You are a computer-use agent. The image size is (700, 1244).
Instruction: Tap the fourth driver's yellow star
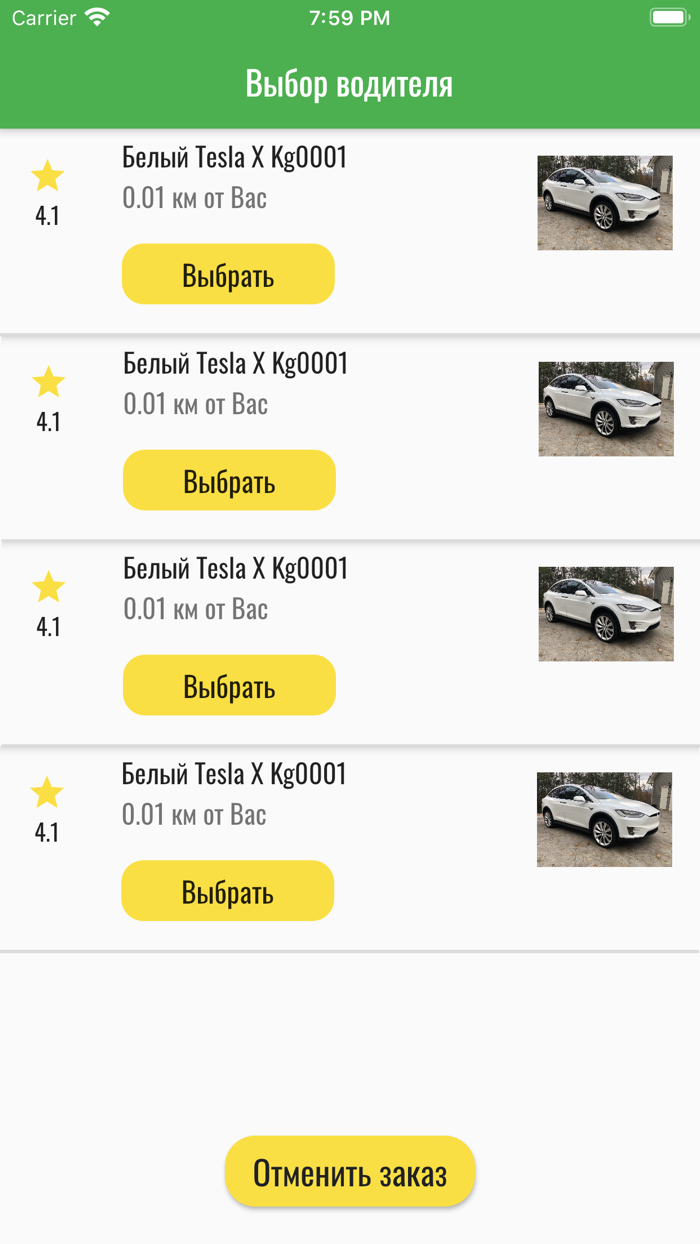click(47, 794)
